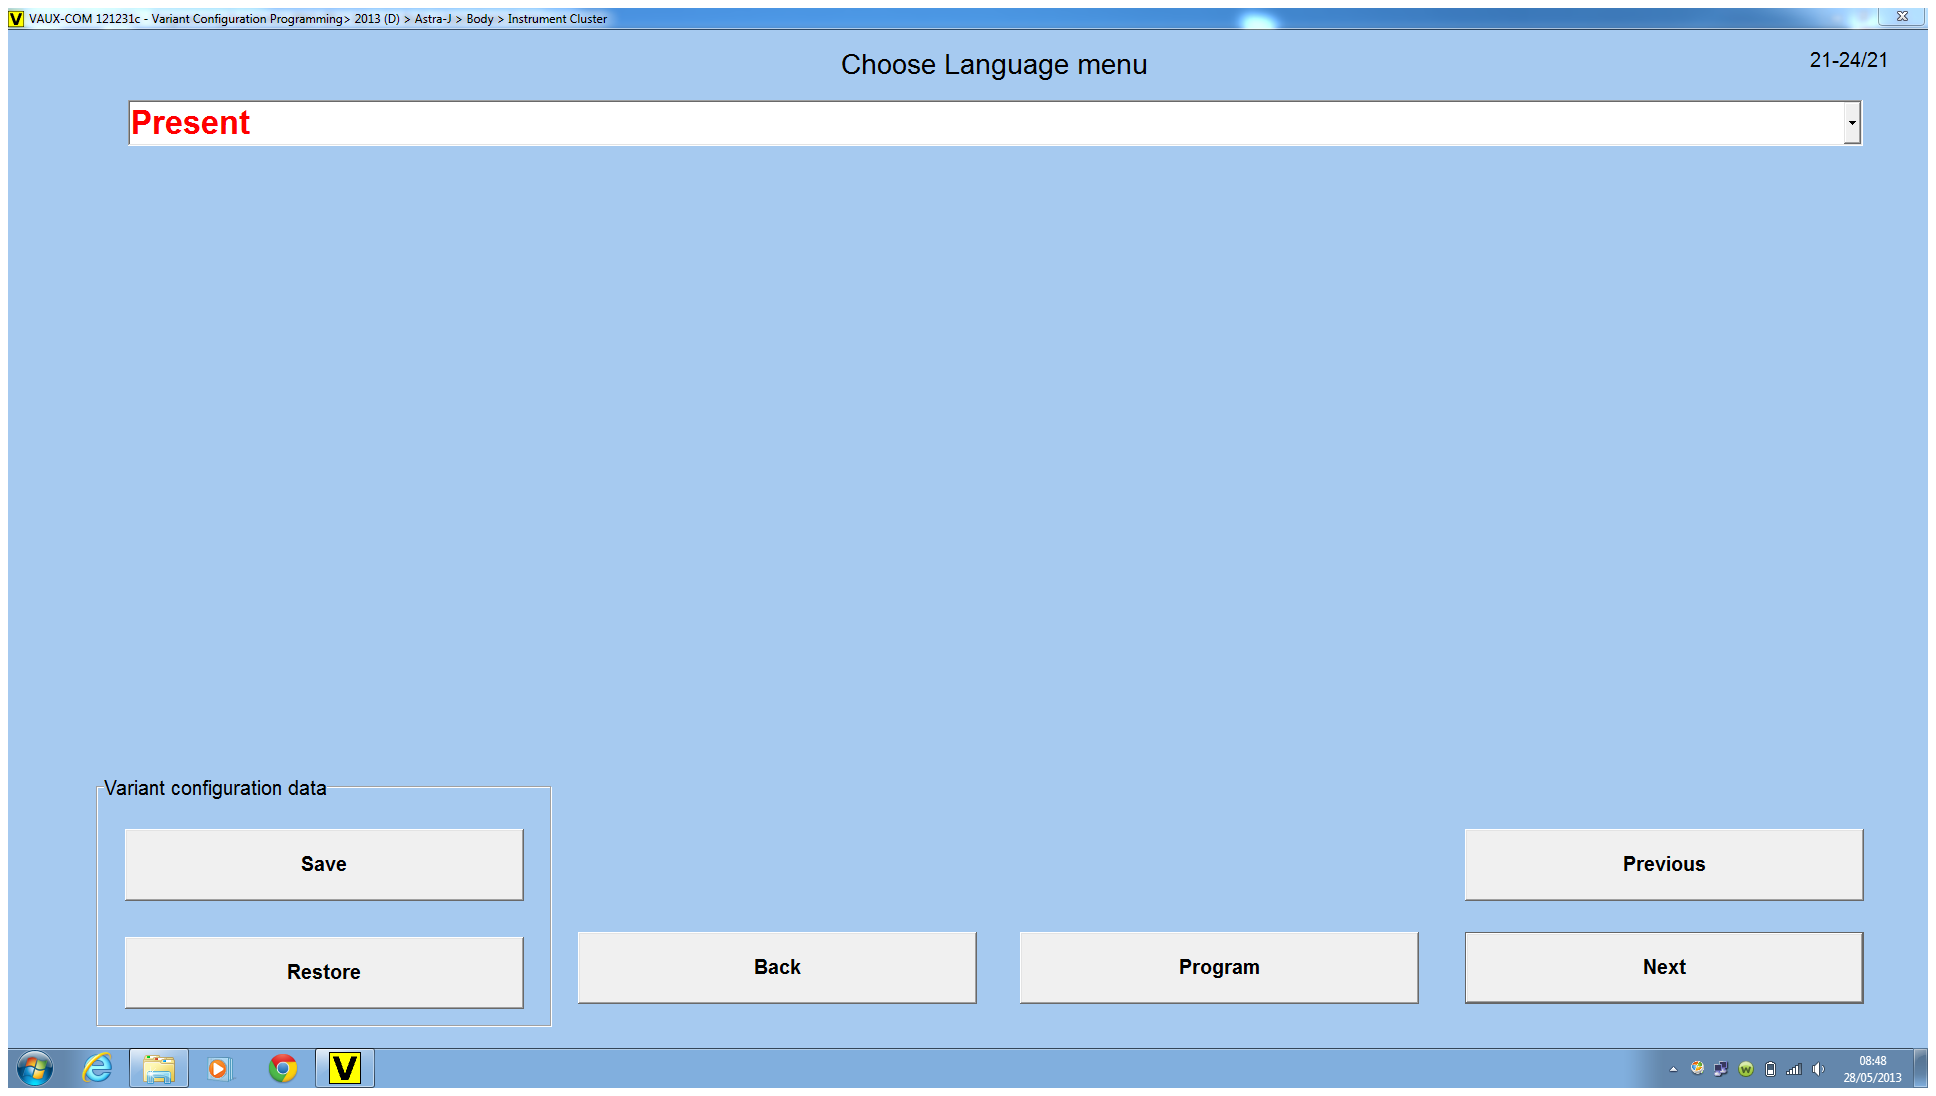Image resolution: width=1936 pixels, height=1096 pixels.
Task: Launch Internet Explorer from the taskbar
Action: tap(97, 1068)
